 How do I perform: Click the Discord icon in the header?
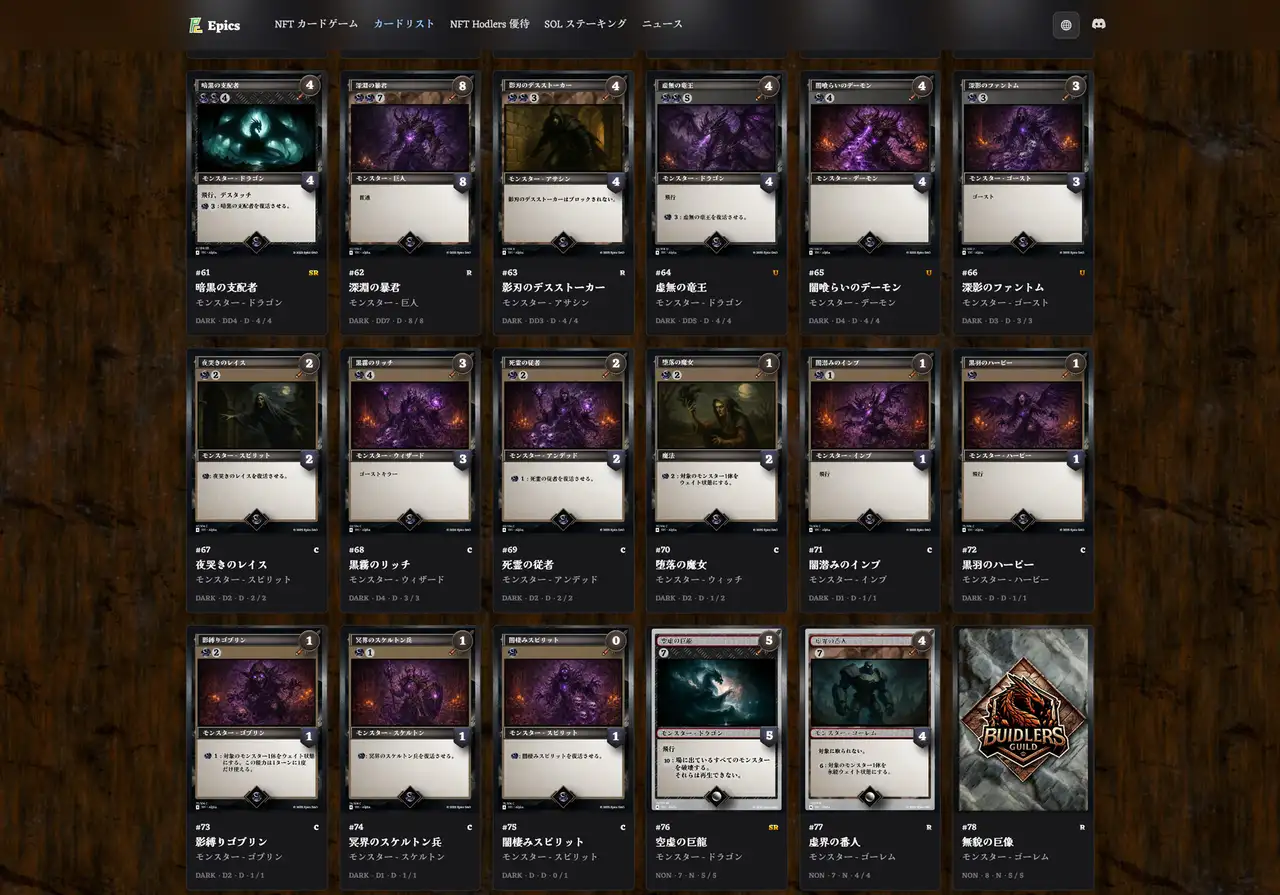click(1098, 25)
